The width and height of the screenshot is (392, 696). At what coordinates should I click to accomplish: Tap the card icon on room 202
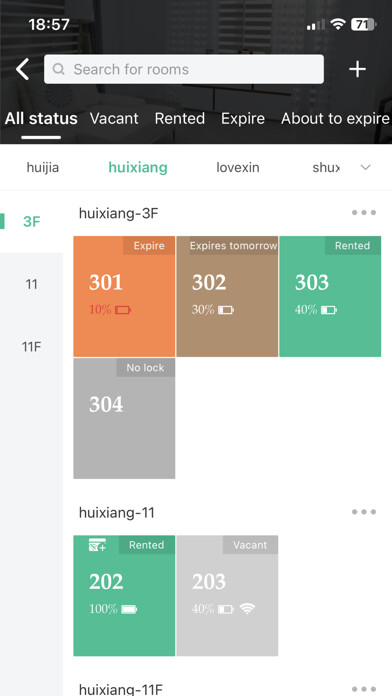(x=97, y=545)
